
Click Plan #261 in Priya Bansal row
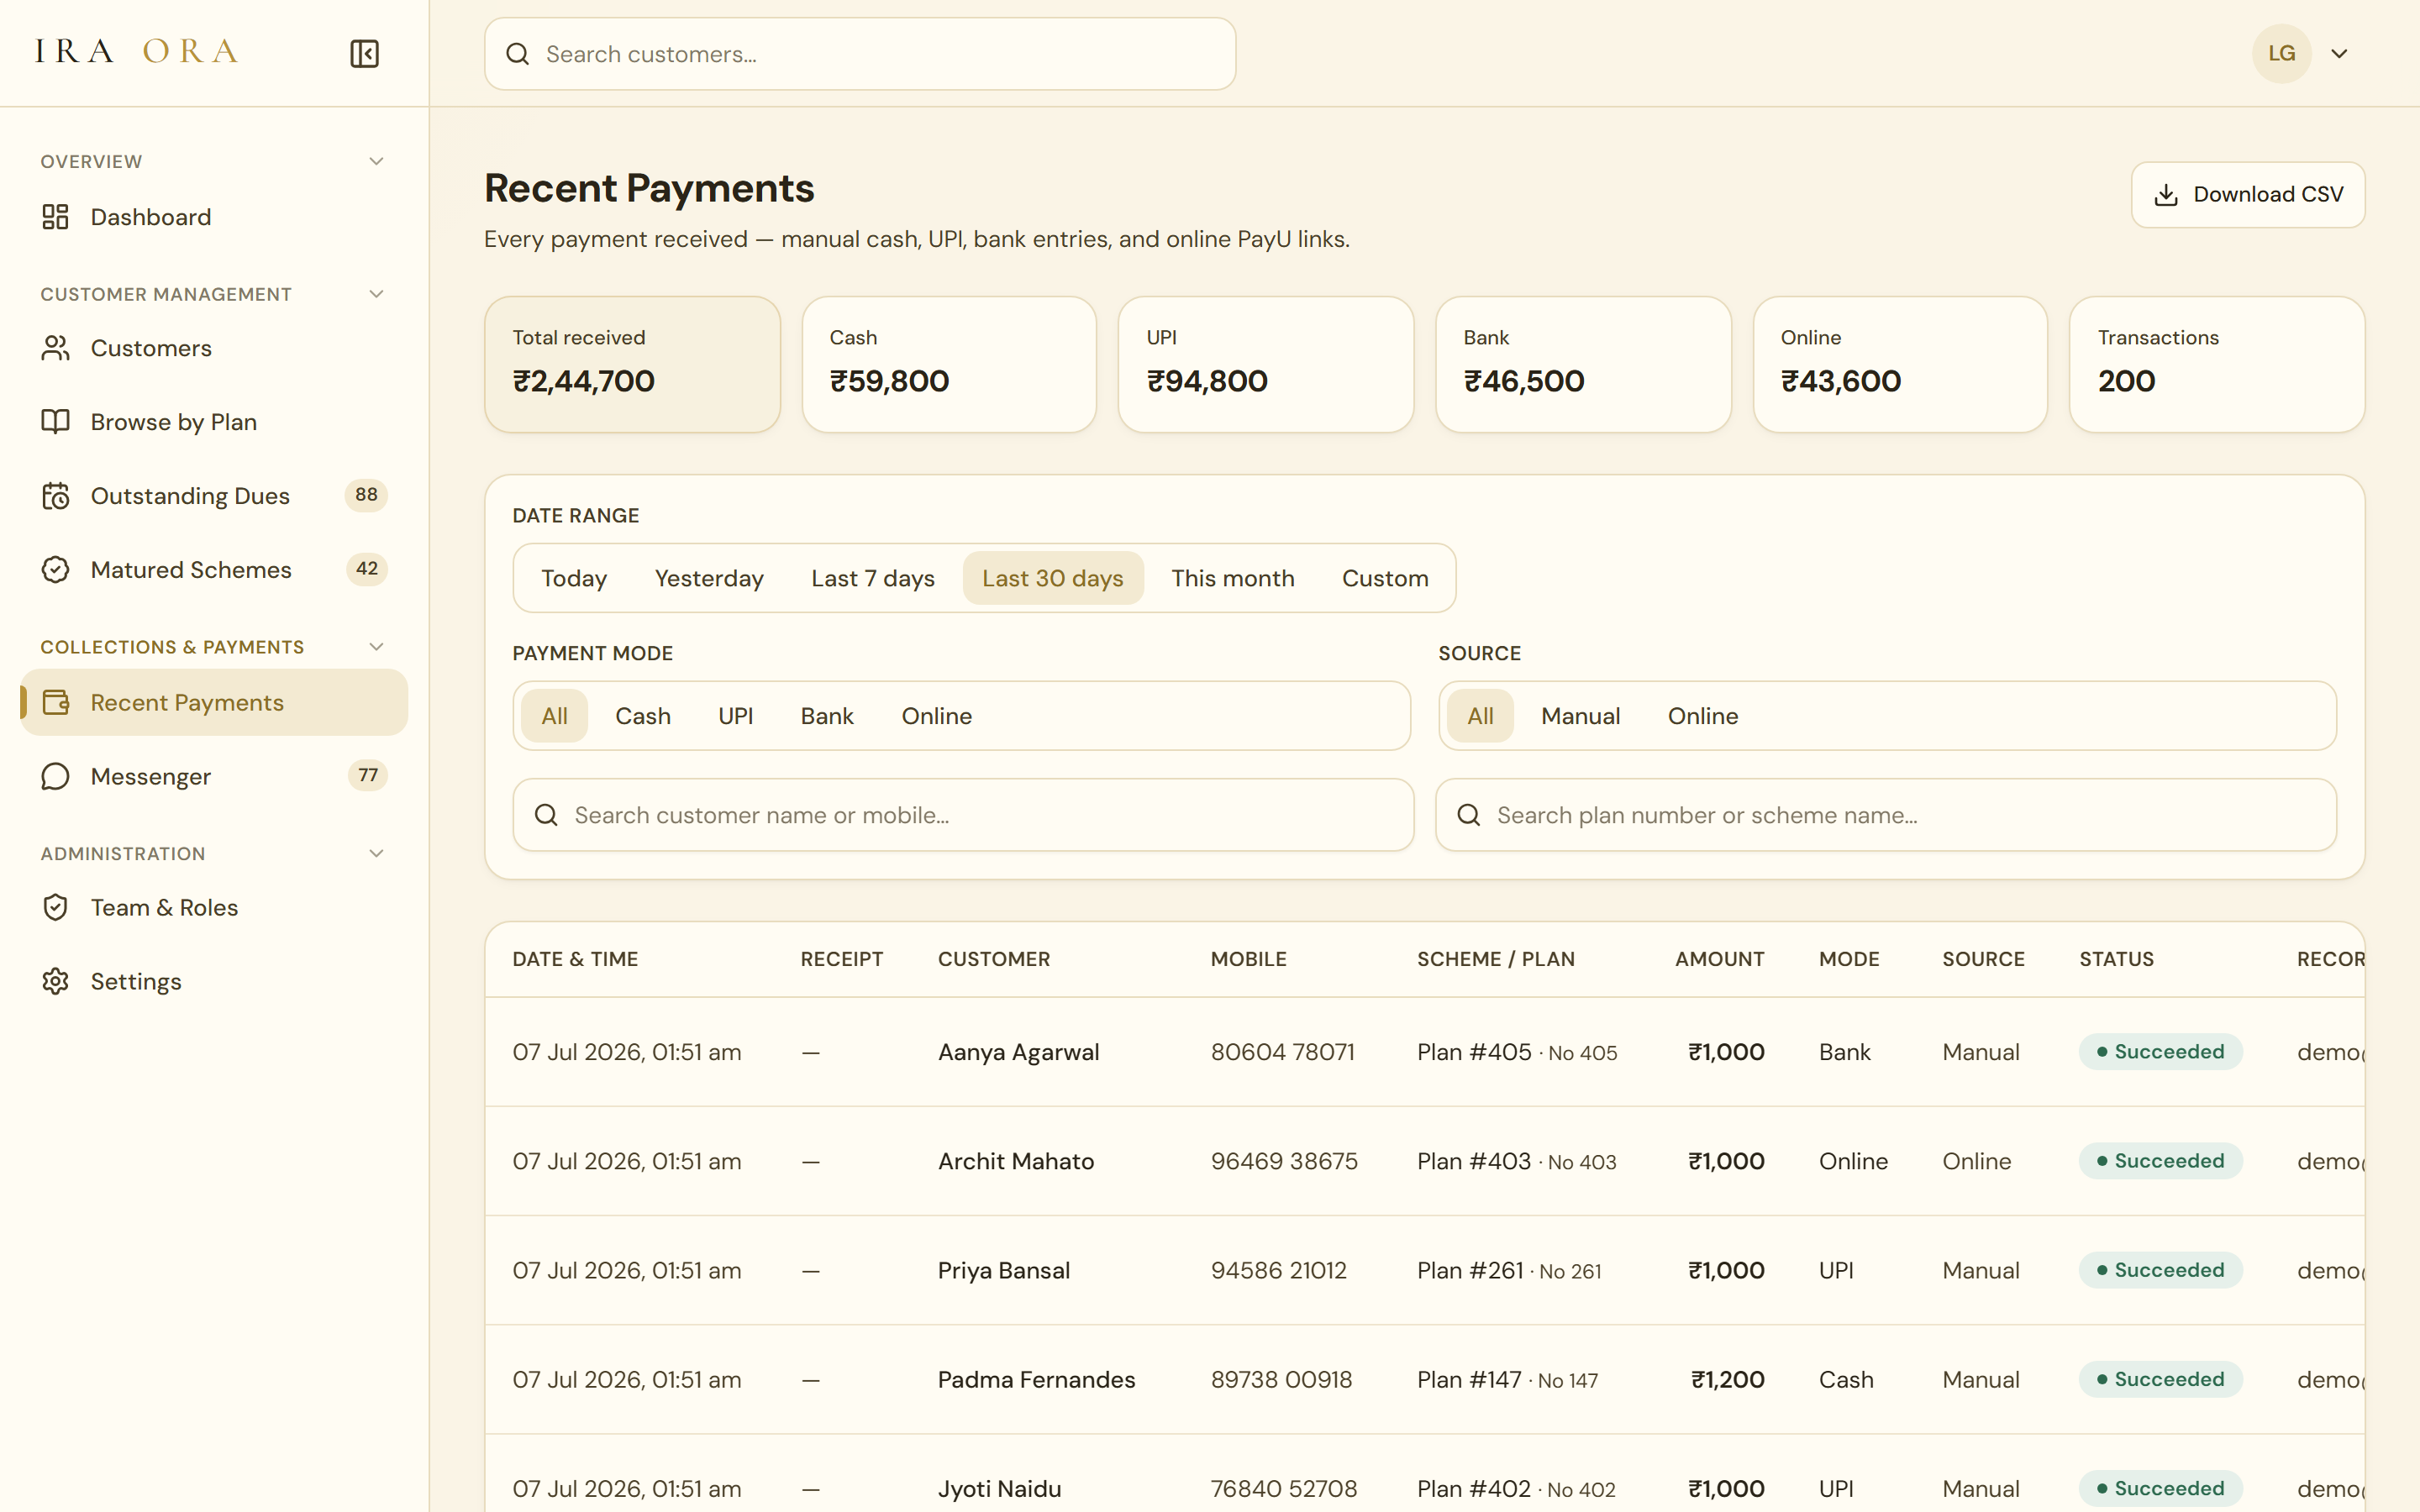1470,1270
